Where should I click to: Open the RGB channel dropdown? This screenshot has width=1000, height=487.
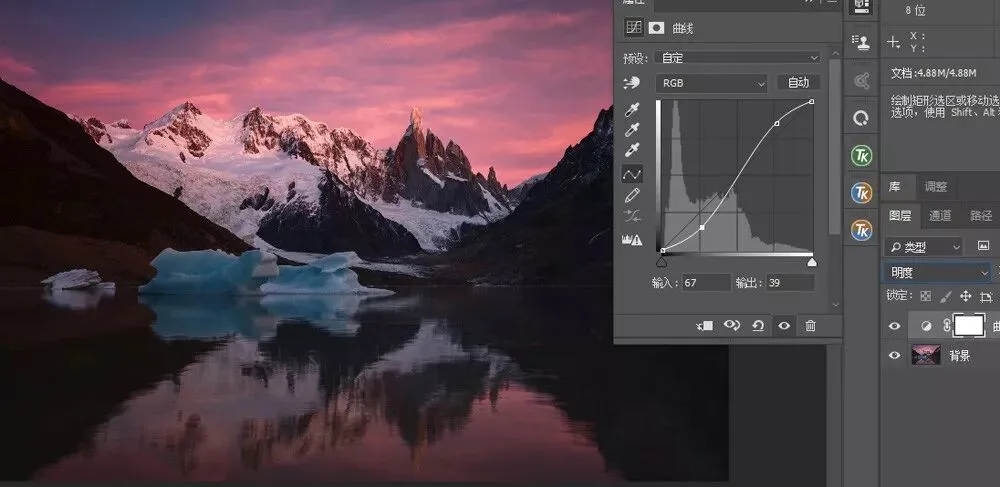tap(711, 83)
